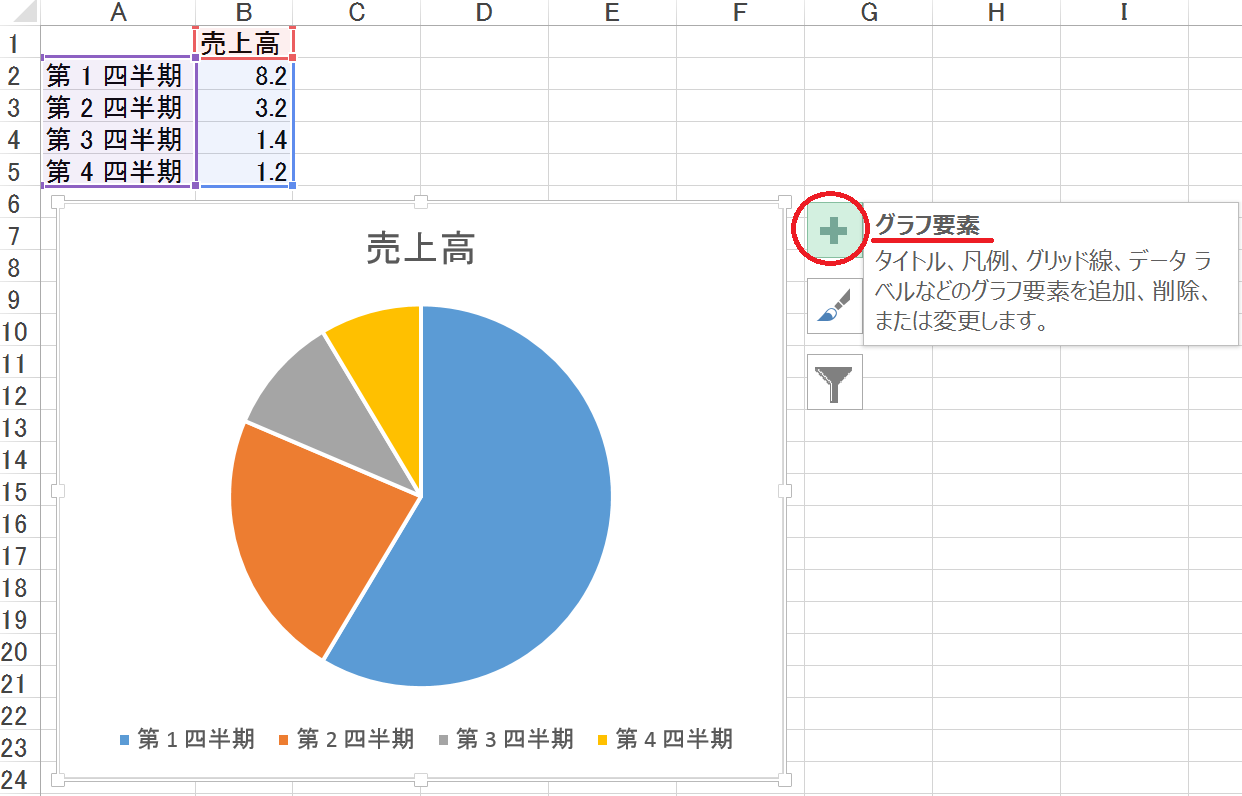Select cell A3 第 2 四半期

click(118, 107)
